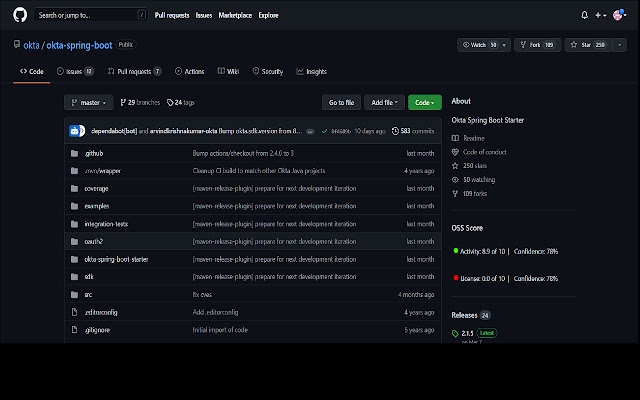Click the Go to file button
The height and width of the screenshot is (400, 640).
tap(341, 102)
